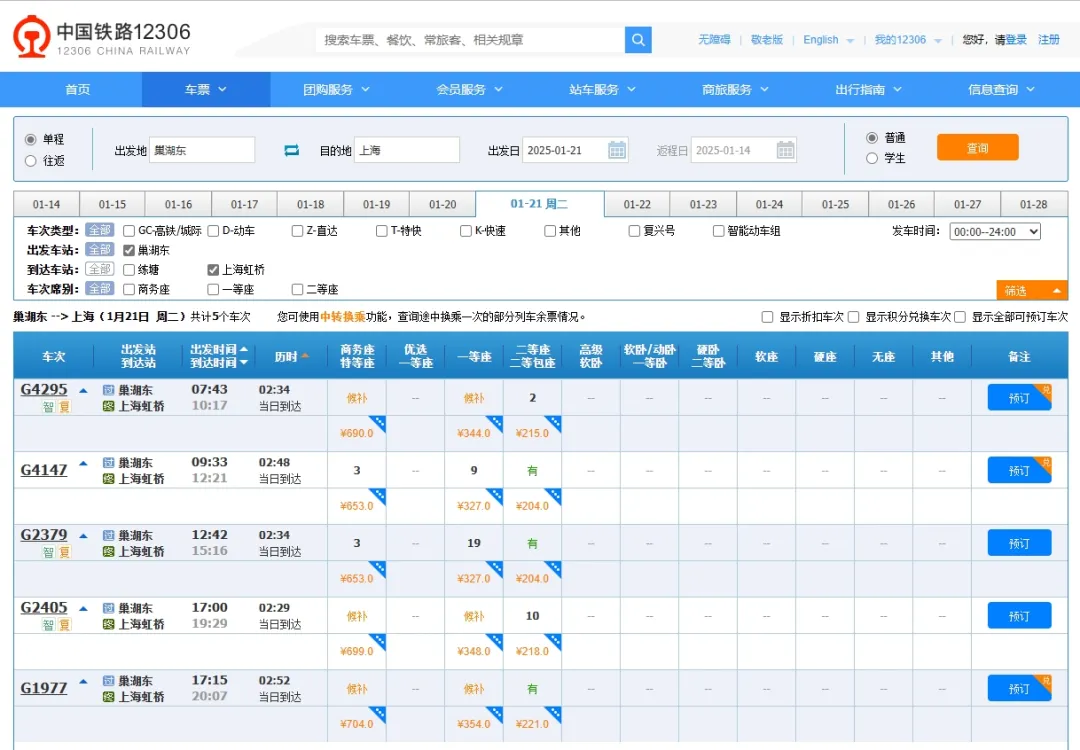Open the 会员服务 menu
Image resolution: width=1080 pixels, height=750 pixels.
[x=469, y=90]
